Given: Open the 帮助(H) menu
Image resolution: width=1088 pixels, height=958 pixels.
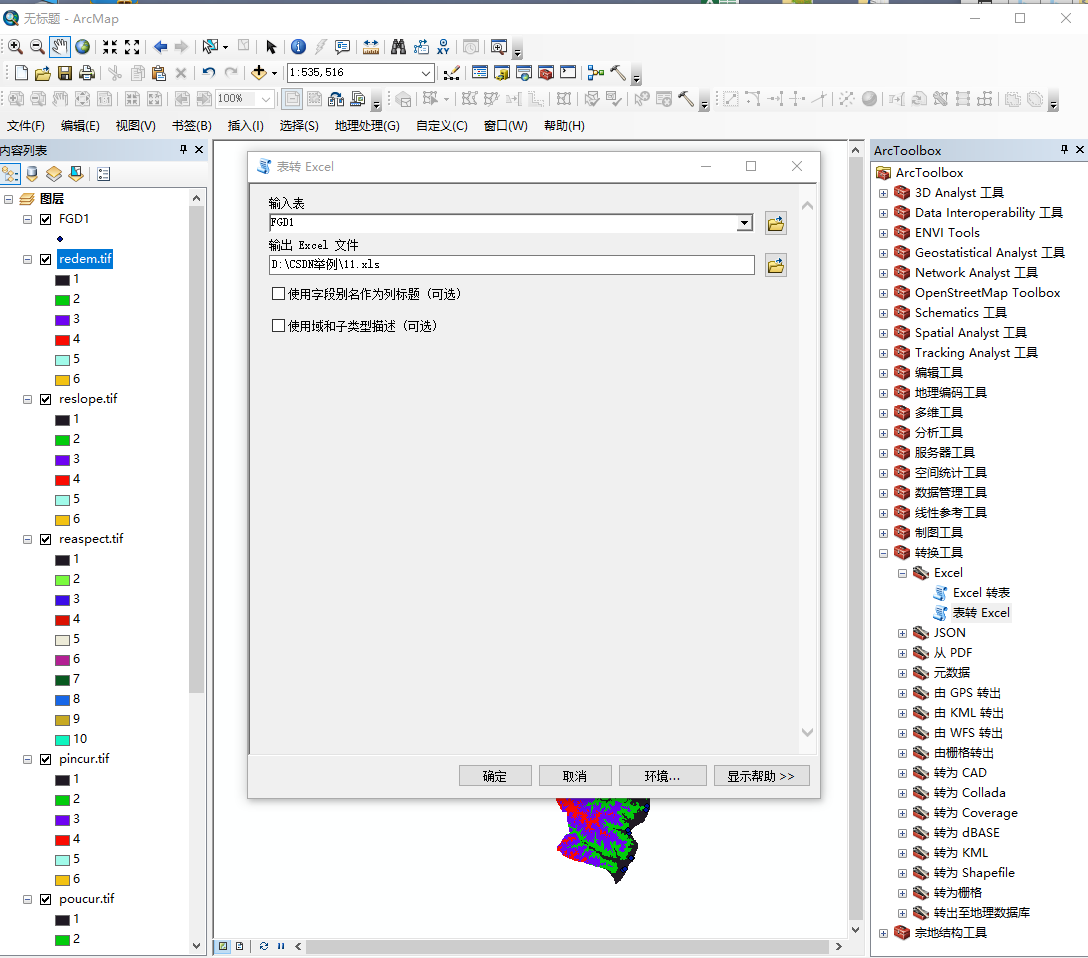Looking at the screenshot, I should [x=564, y=126].
